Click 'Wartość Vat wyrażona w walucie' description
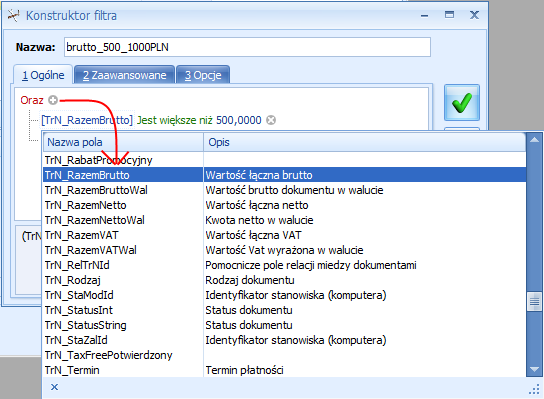Image resolution: width=544 pixels, height=399 pixels. pyautogui.click(x=284, y=250)
